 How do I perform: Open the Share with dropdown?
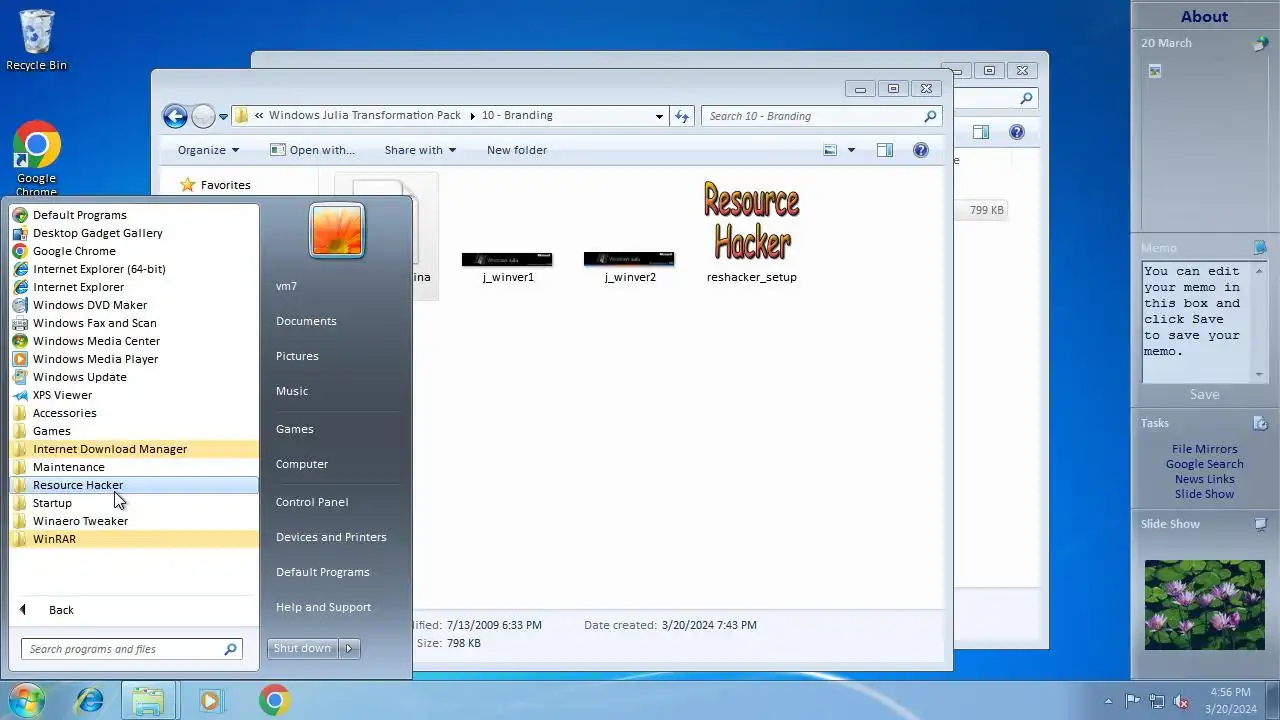(420, 150)
